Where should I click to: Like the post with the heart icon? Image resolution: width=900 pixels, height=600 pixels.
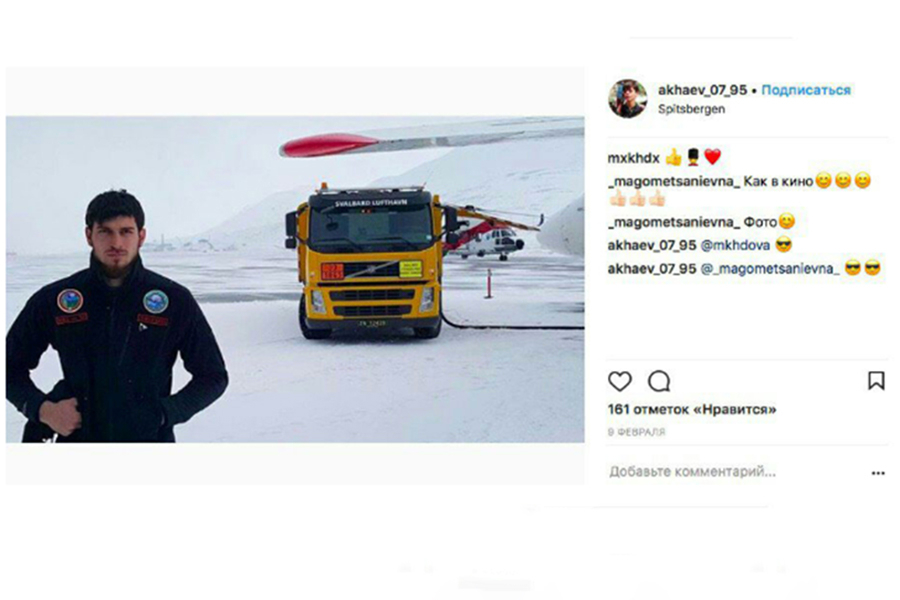[x=620, y=381]
